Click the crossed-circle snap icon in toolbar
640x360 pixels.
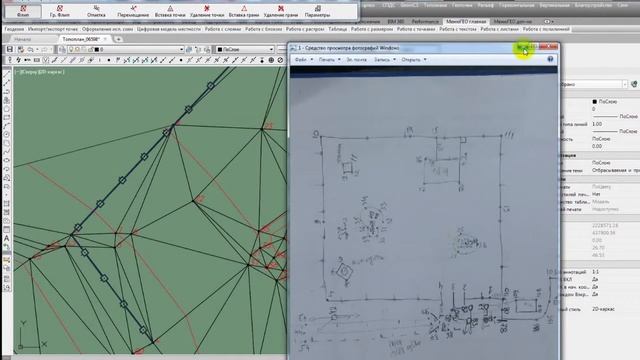pyautogui.click(x=280, y=60)
